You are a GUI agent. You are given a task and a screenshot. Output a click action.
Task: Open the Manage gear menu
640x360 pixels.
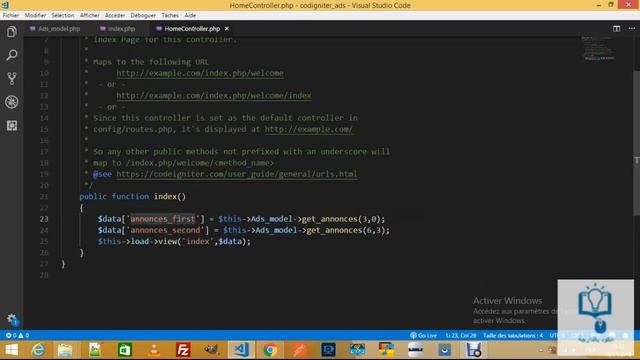coord(12,319)
